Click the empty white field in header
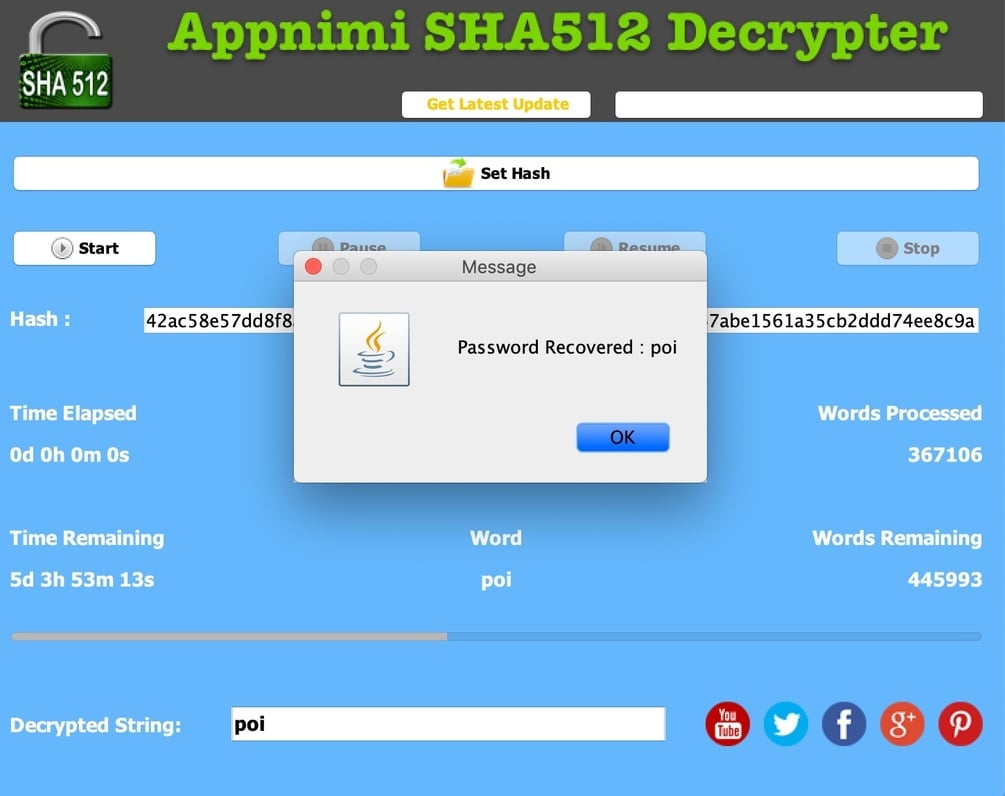The height and width of the screenshot is (796, 1005). (x=799, y=104)
